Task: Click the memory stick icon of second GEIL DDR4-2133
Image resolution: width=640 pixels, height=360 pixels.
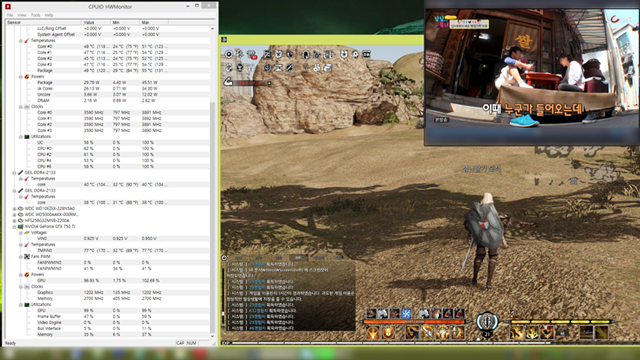Action: point(20,191)
